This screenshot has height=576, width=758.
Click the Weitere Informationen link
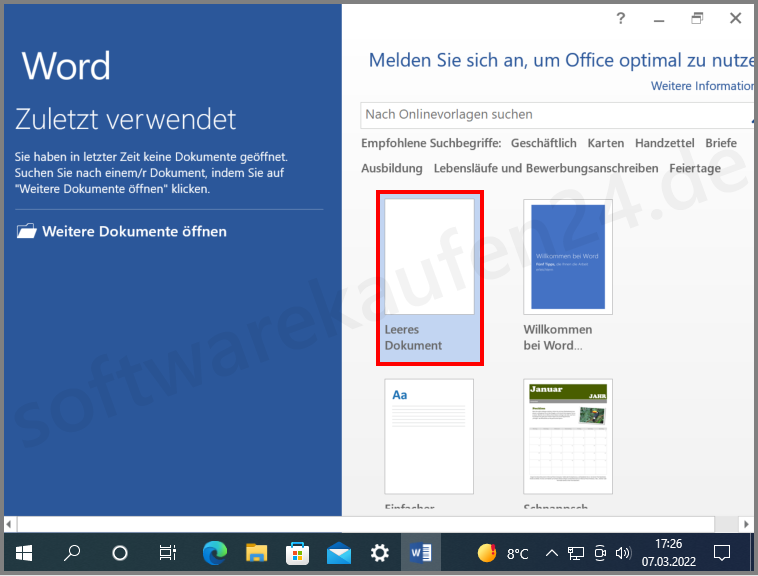[702, 86]
